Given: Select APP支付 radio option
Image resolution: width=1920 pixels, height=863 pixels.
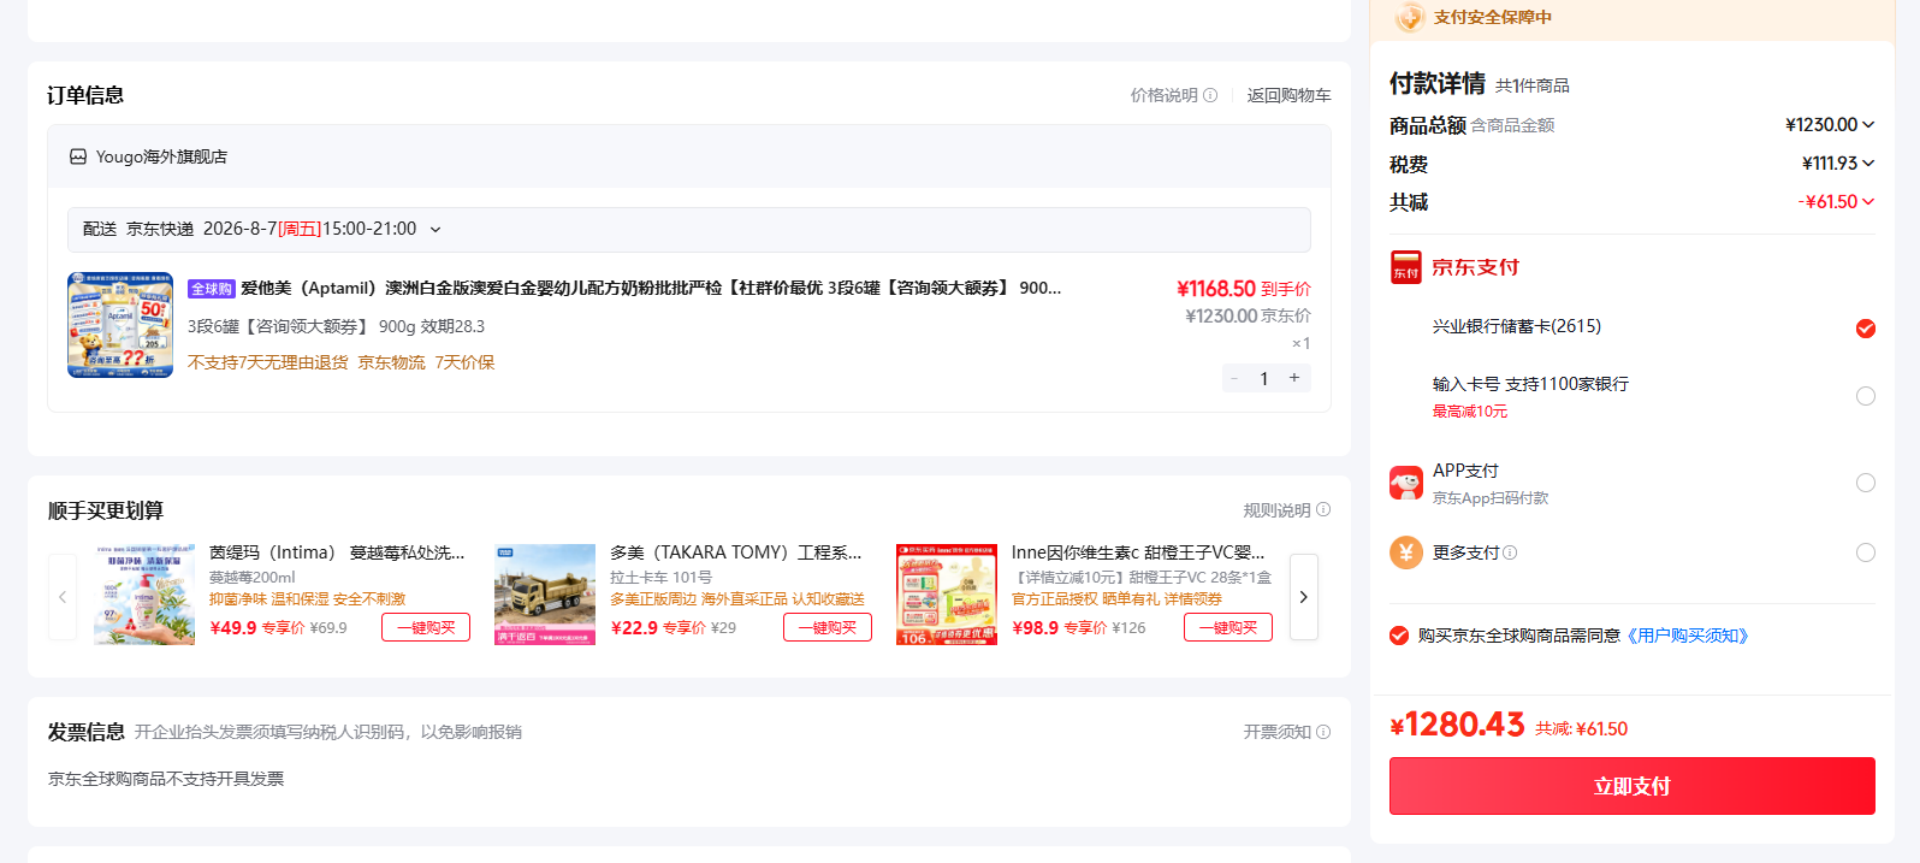Looking at the screenshot, I should [x=1865, y=483].
